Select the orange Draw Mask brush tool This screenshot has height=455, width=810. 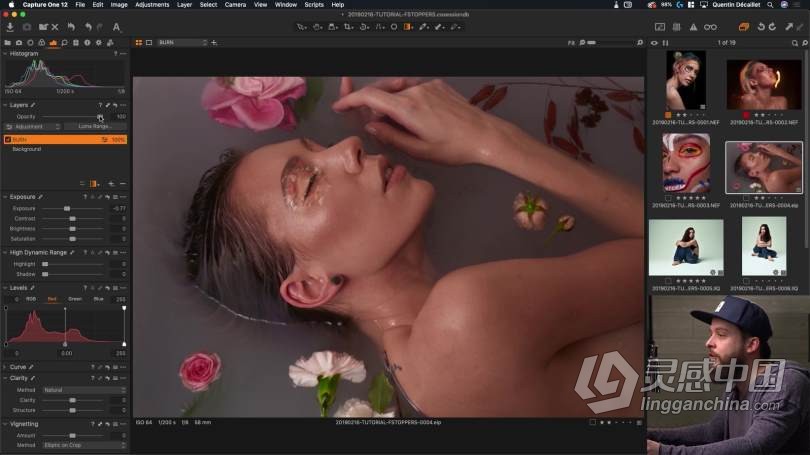pos(408,27)
